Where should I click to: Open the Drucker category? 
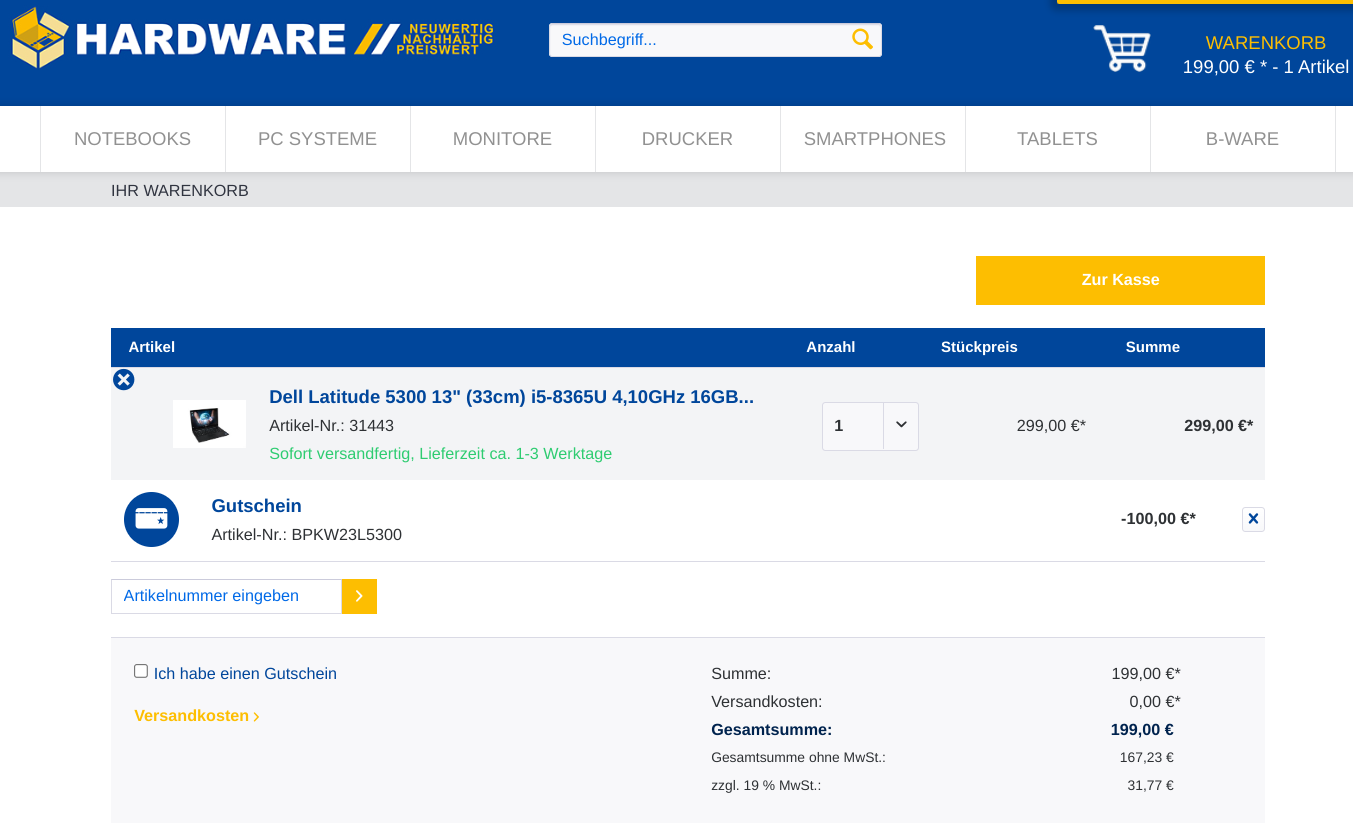[688, 139]
